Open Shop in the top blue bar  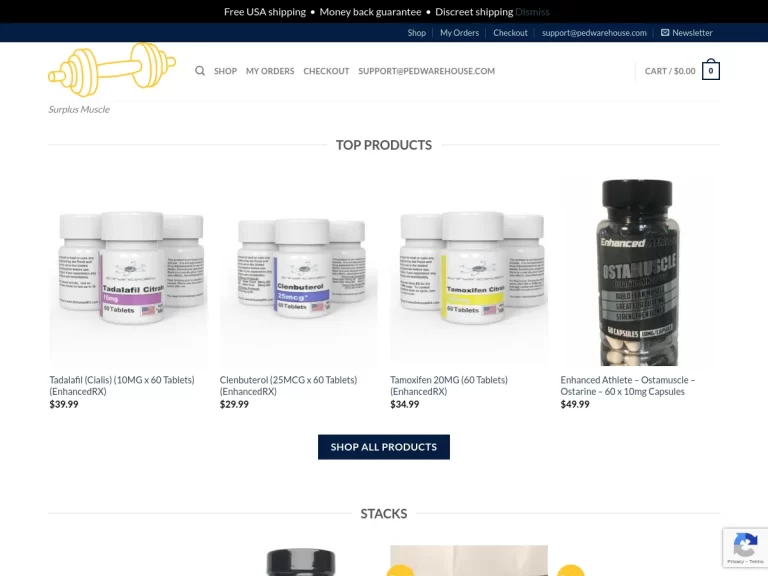(416, 33)
